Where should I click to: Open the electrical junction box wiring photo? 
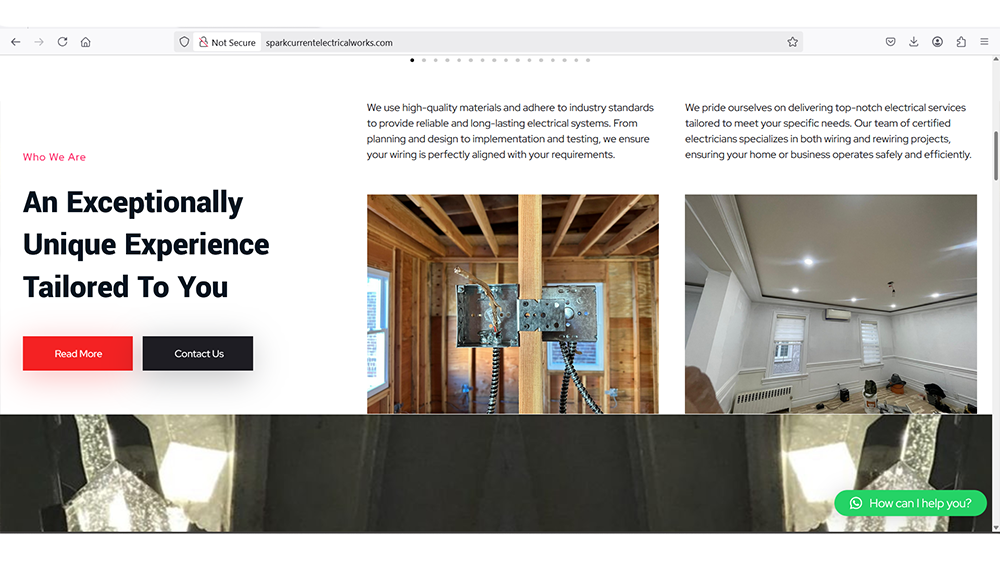click(x=512, y=303)
